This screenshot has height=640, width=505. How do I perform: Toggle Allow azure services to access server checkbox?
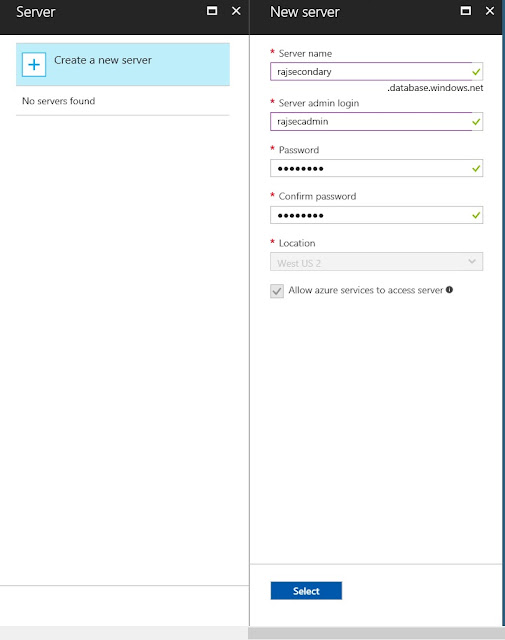(277, 291)
